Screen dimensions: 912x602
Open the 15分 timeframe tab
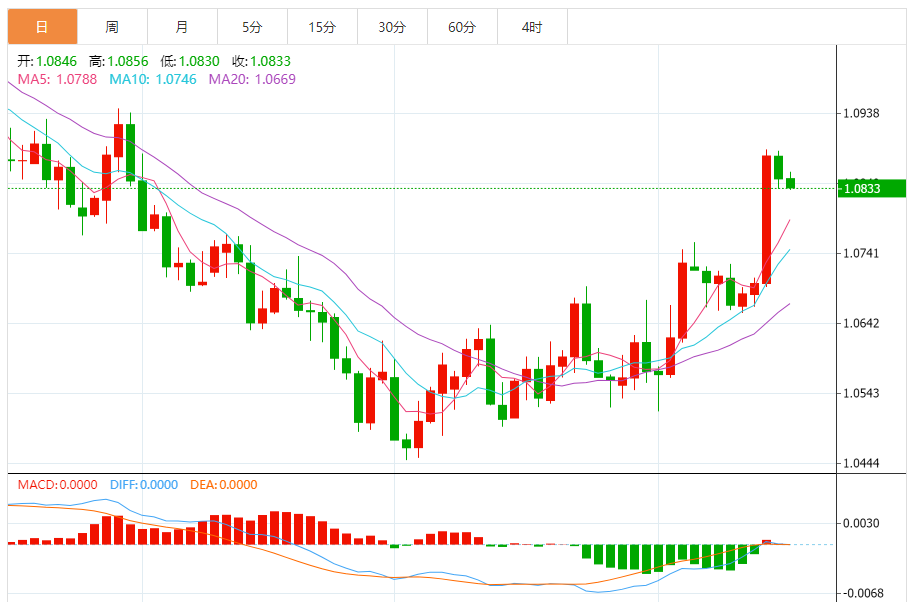[322, 27]
